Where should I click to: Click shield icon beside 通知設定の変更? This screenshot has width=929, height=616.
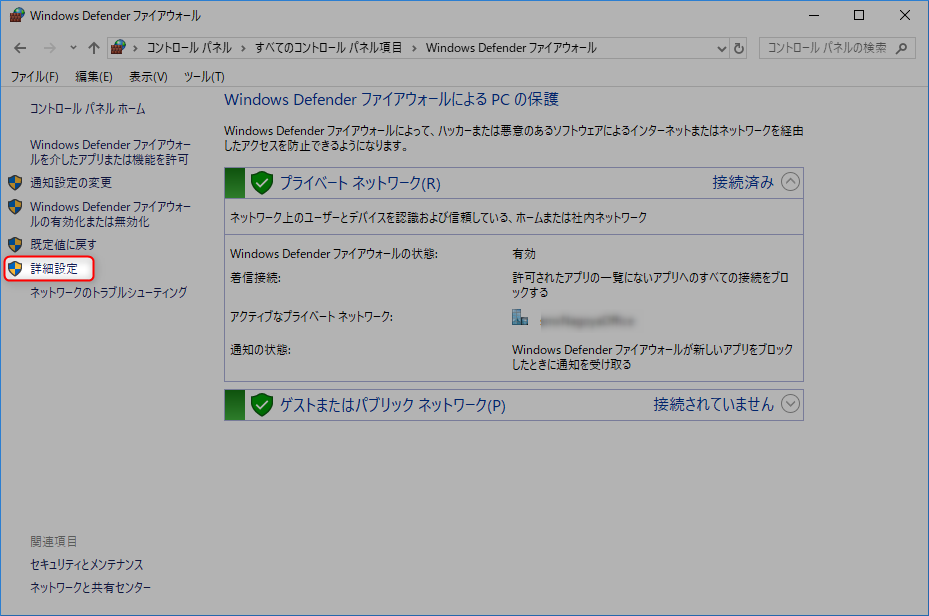[x=15, y=183]
